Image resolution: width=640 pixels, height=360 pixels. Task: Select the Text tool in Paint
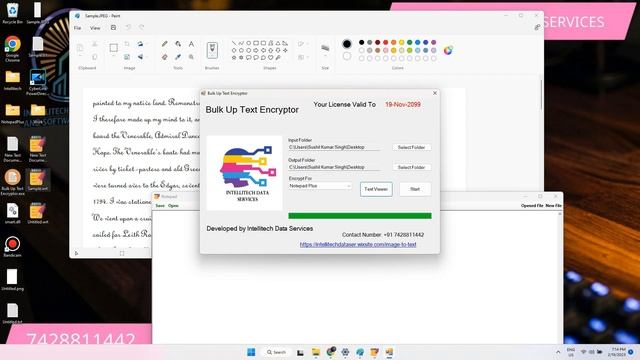tap(191, 44)
